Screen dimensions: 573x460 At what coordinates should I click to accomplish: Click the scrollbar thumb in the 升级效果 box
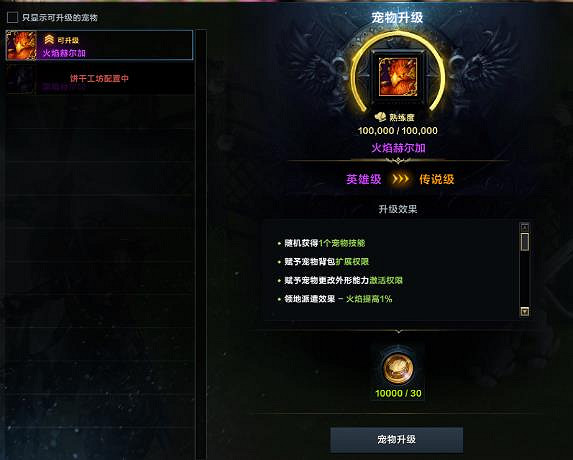click(x=524, y=242)
